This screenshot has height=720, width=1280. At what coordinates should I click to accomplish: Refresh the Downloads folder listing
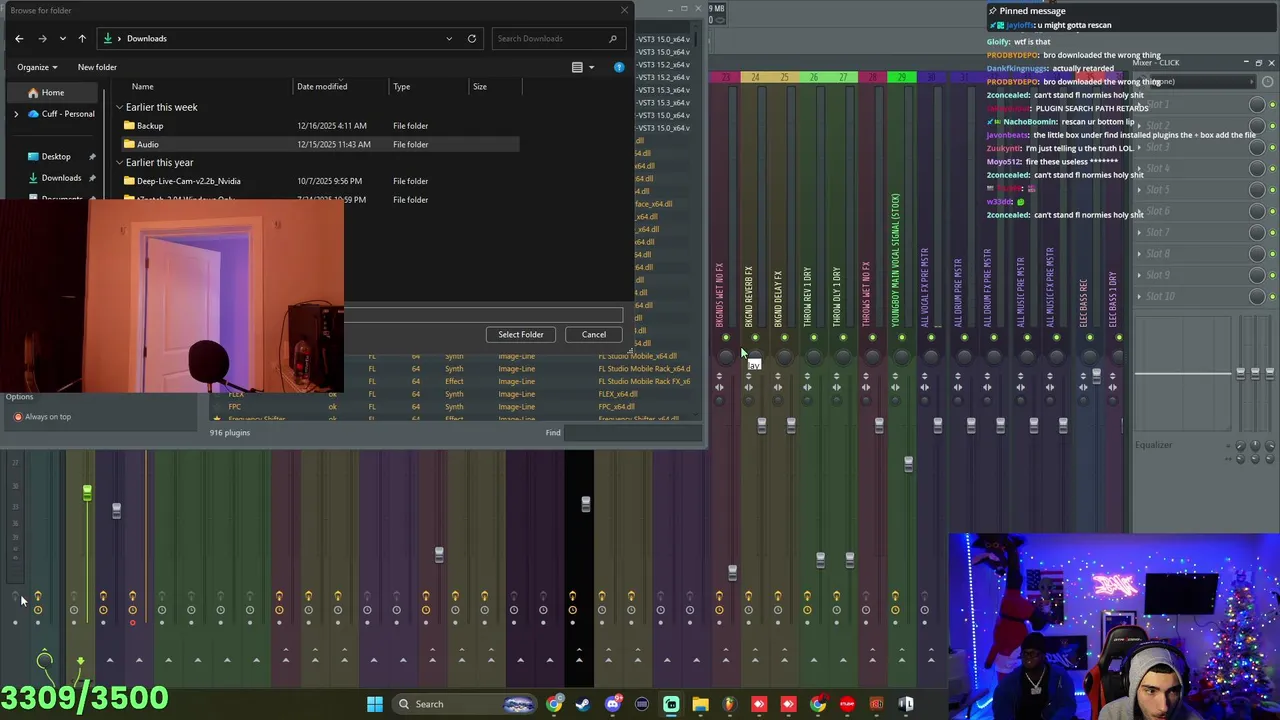[472, 38]
